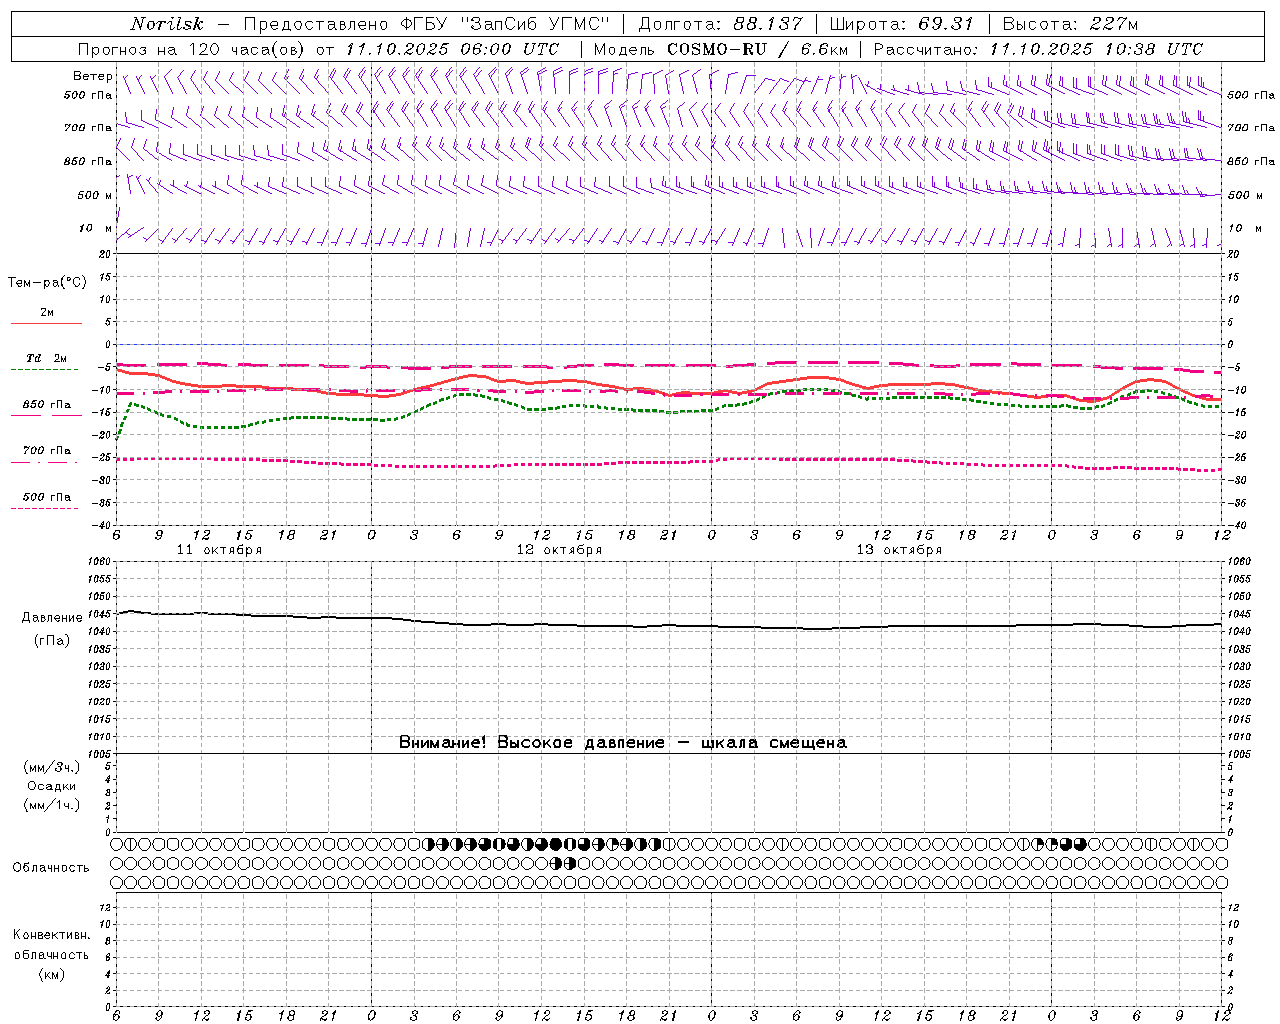Click the '11 октября' date label
Viewport: 1280px width, 1024px height.
[x=219, y=550]
